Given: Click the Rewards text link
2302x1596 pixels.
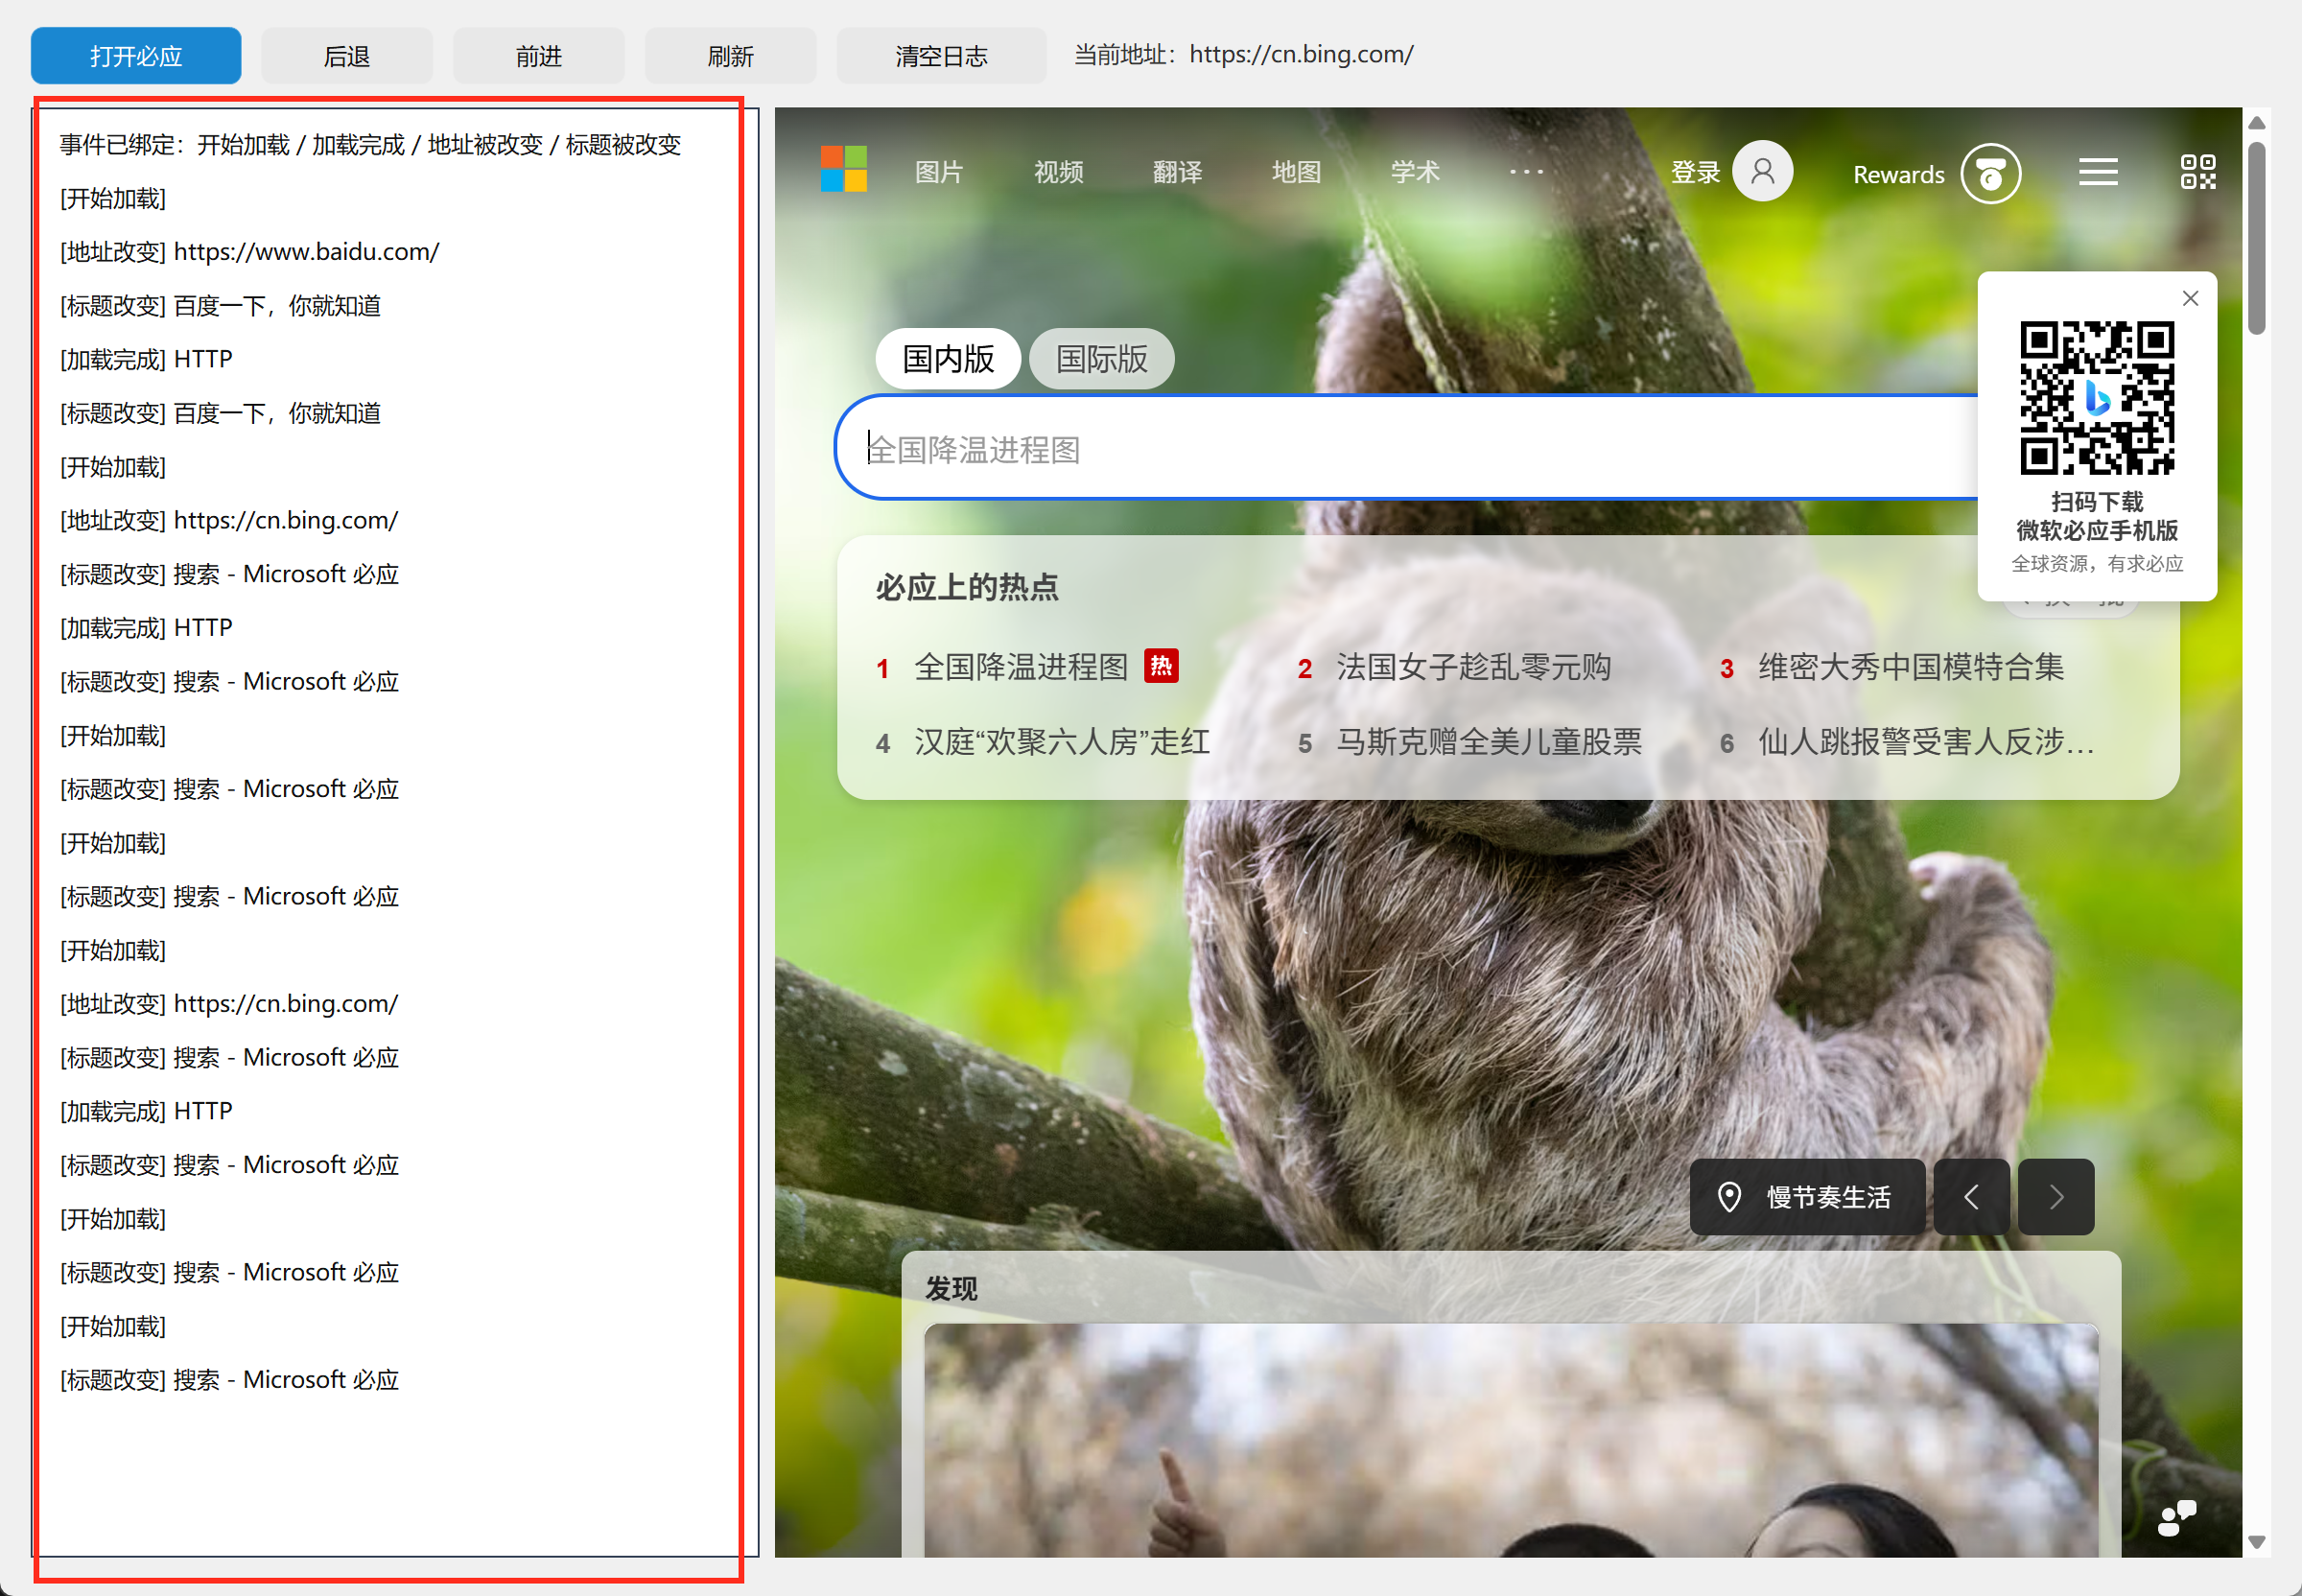Looking at the screenshot, I should point(1898,175).
